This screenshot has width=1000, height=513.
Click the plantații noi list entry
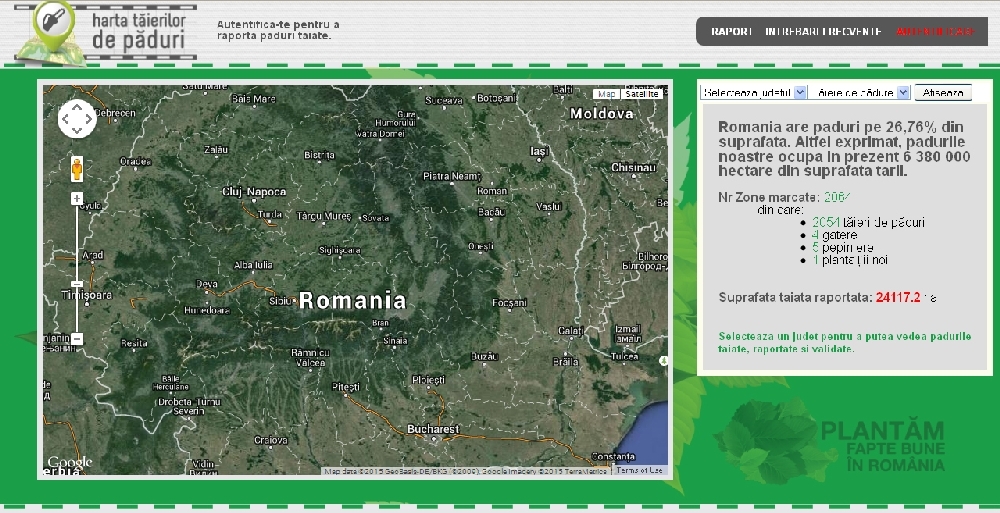coord(849,260)
